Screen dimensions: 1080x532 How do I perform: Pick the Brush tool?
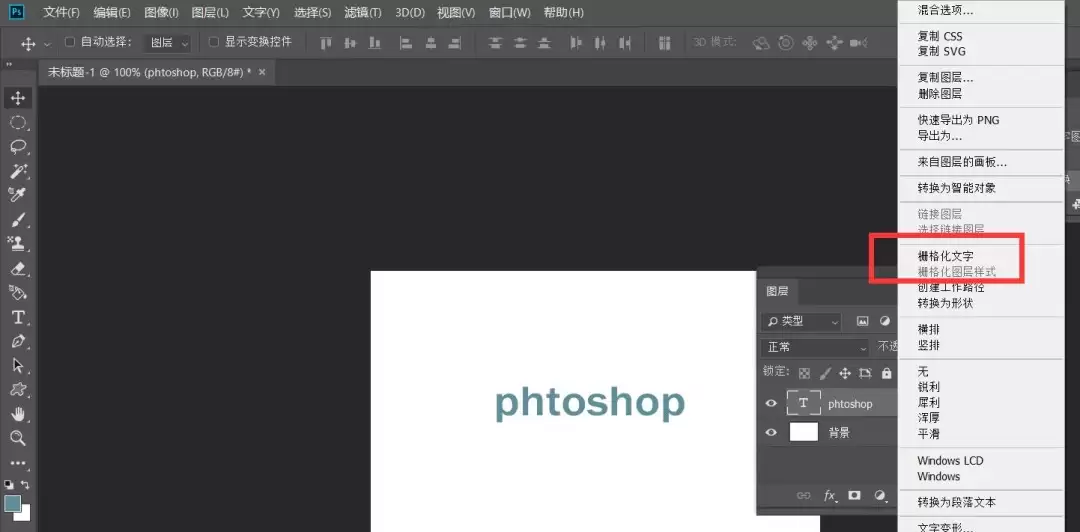18,220
